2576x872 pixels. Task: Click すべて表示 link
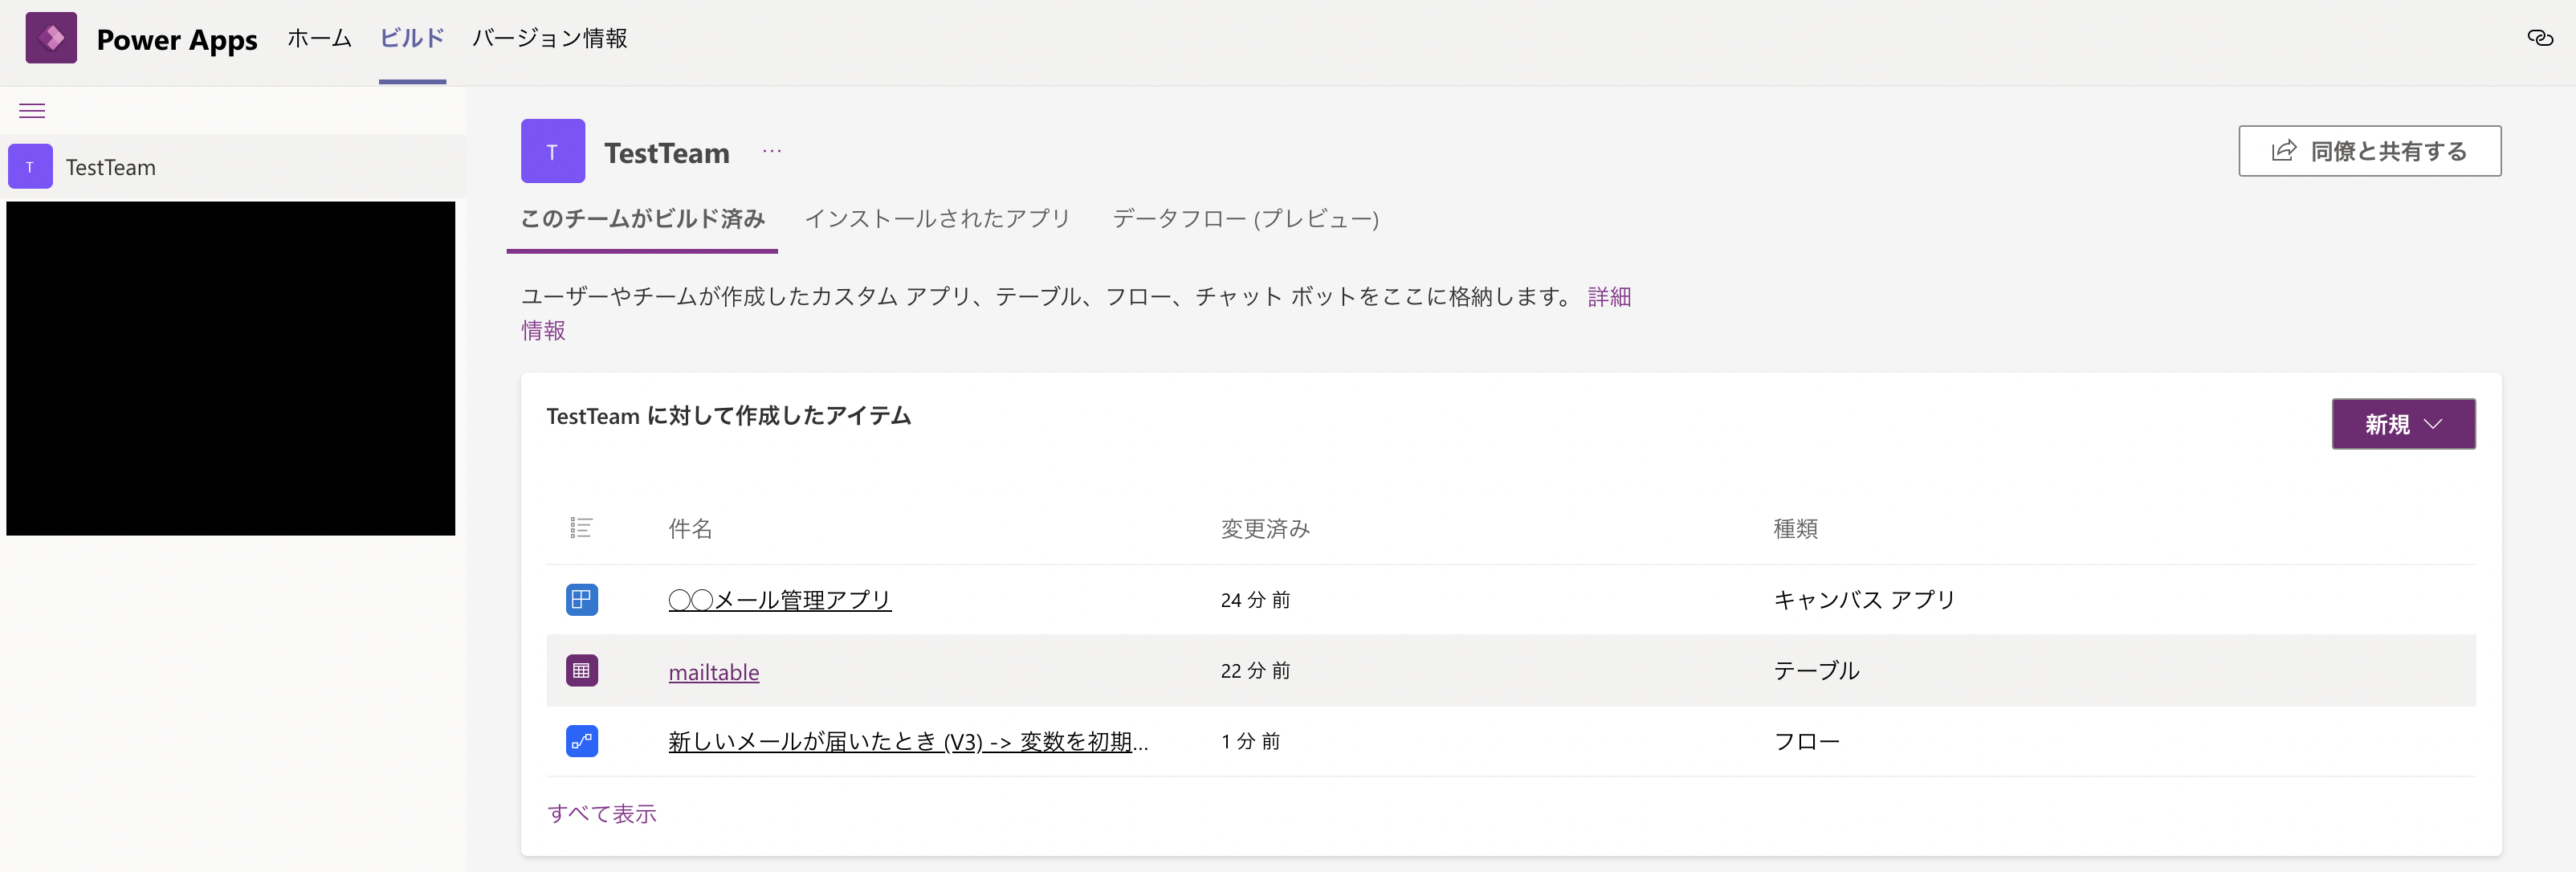pyautogui.click(x=602, y=813)
